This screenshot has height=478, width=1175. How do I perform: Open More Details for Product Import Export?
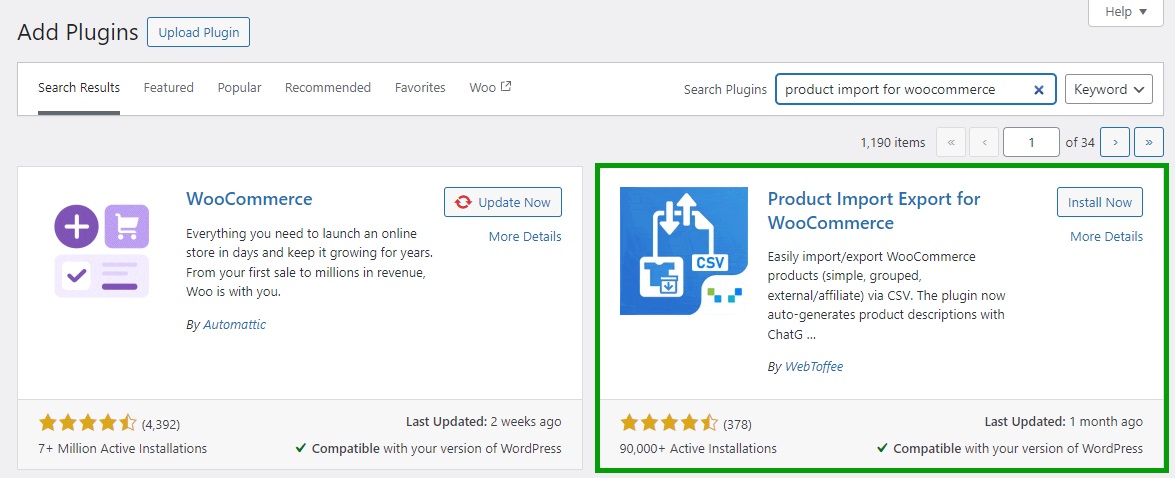point(1106,237)
